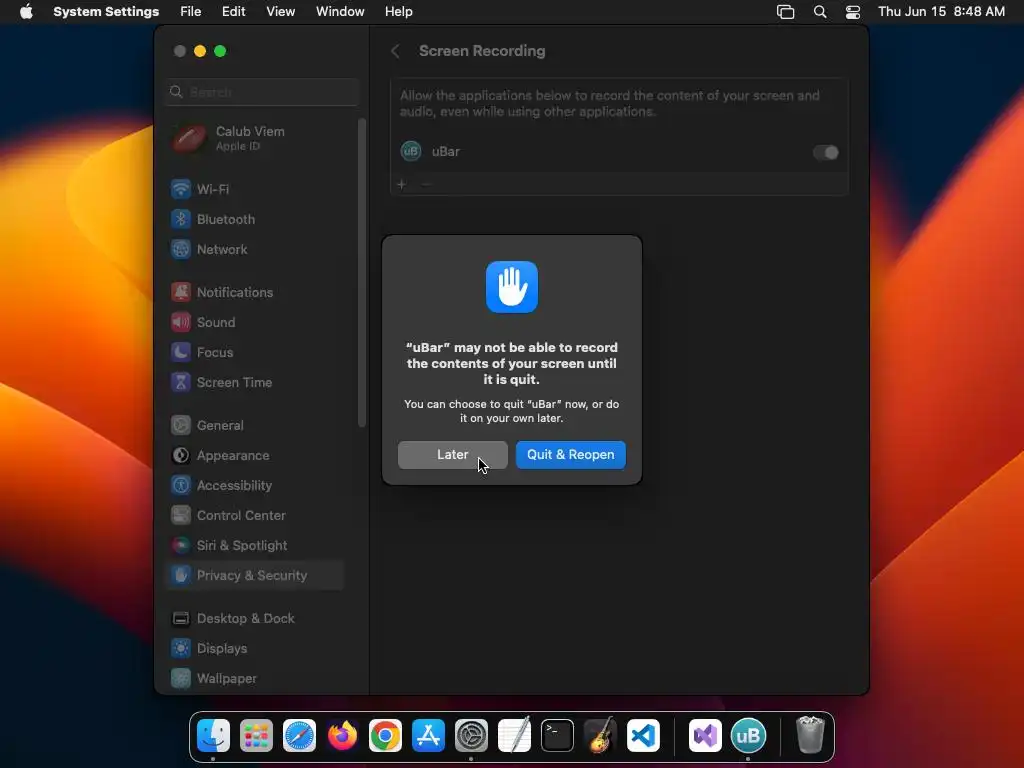Click the minus button under the app list
The image size is (1024, 768).
pyautogui.click(x=426, y=185)
